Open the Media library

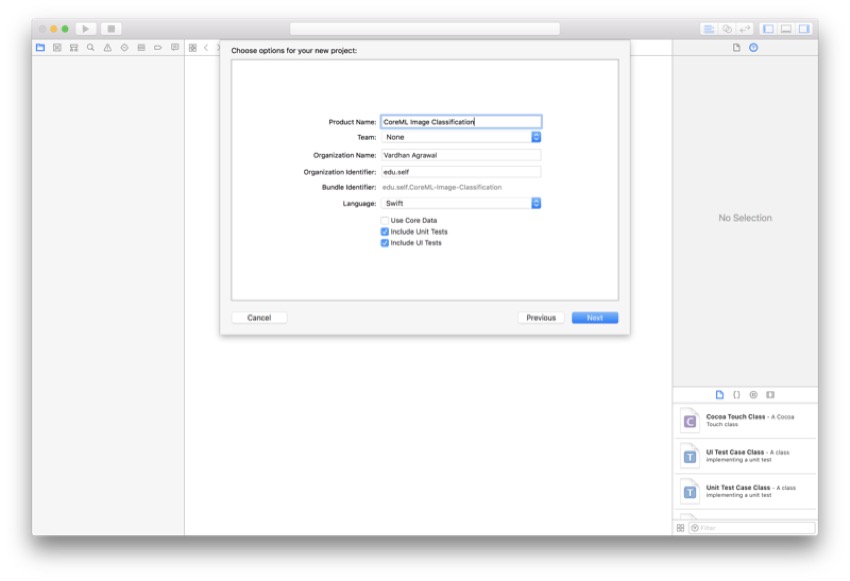pyautogui.click(x=769, y=396)
